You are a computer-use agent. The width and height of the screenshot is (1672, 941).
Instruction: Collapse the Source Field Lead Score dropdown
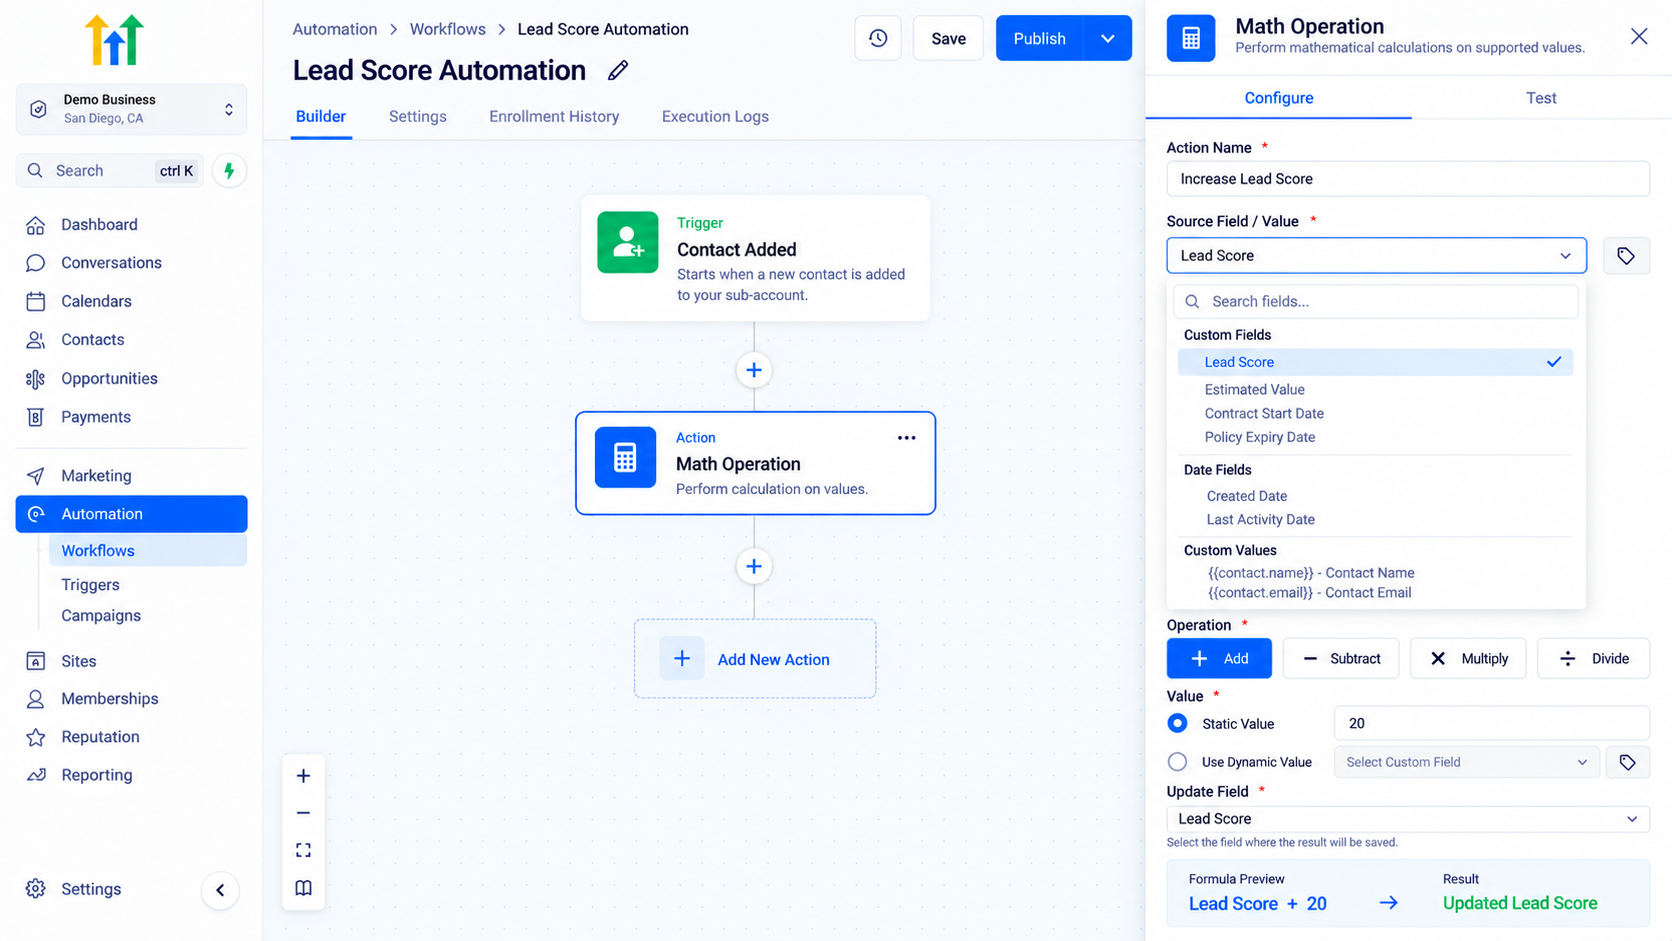pos(1376,256)
